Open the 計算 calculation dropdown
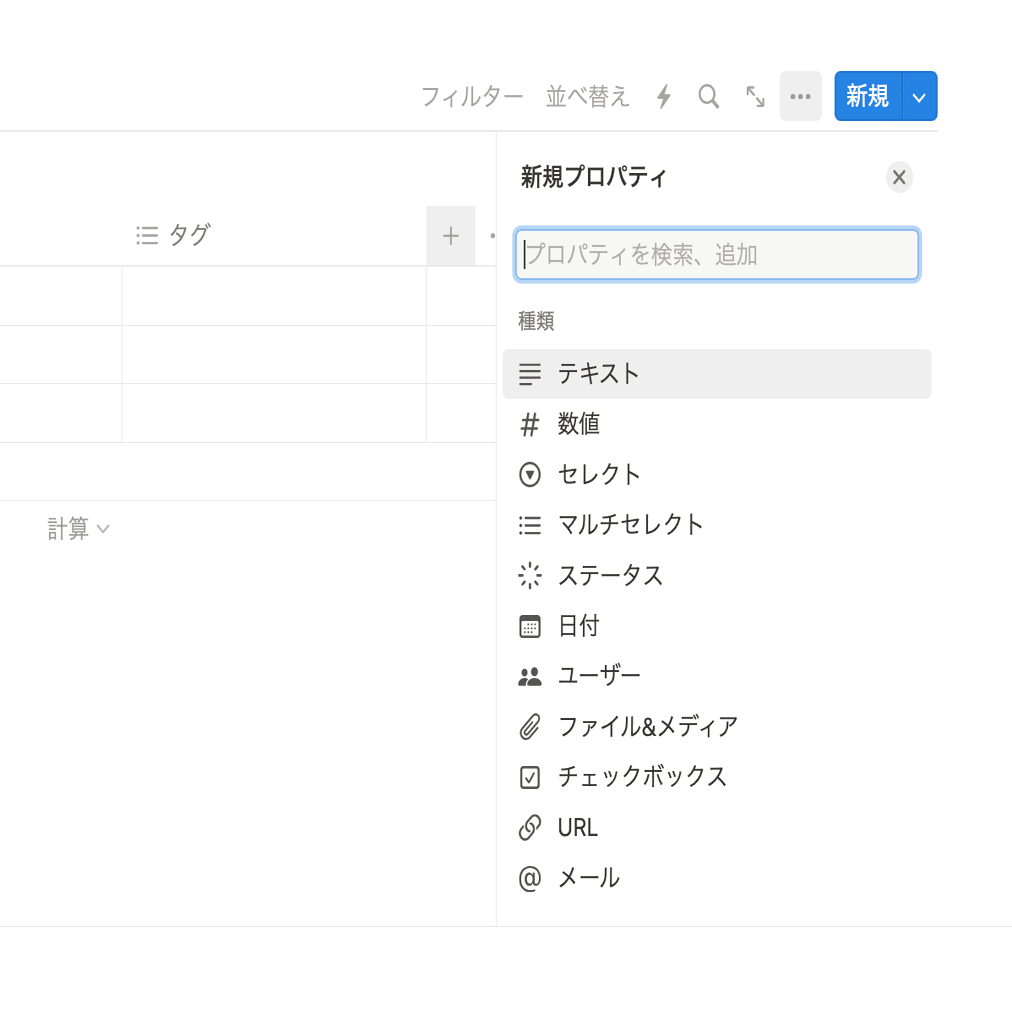This screenshot has height=1012, width=1012. point(78,529)
